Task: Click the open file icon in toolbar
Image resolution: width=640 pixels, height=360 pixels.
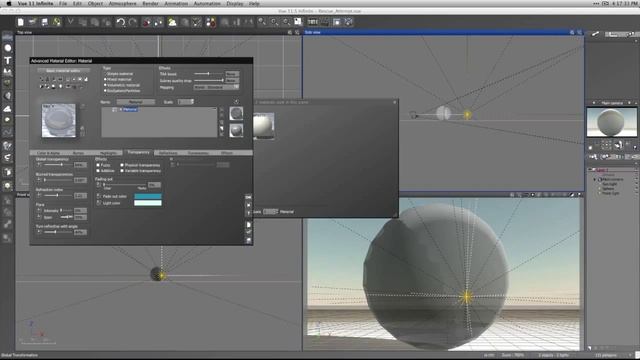Action: pyautogui.click(x=32, y=22)
